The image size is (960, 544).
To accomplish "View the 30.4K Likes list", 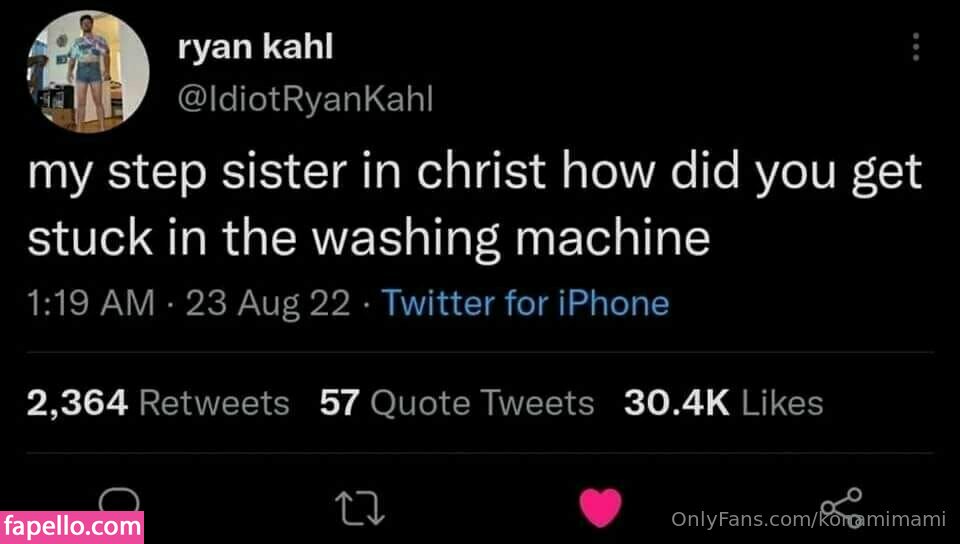I will click(x=723, y=403).
